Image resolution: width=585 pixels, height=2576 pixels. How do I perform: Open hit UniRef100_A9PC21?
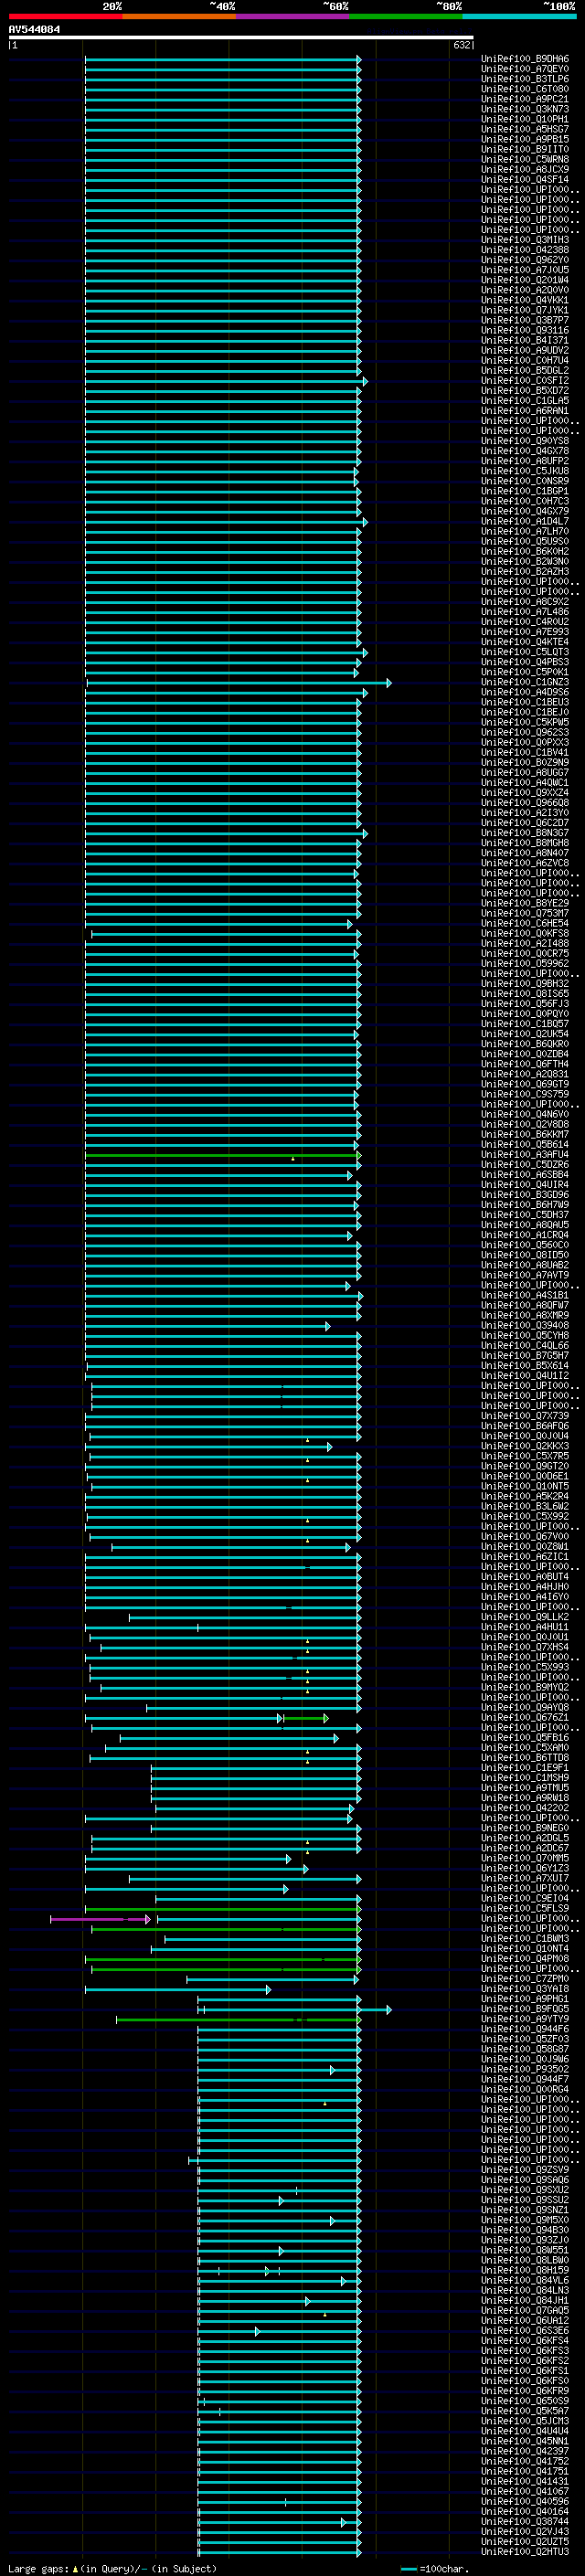tap(525, 100)
